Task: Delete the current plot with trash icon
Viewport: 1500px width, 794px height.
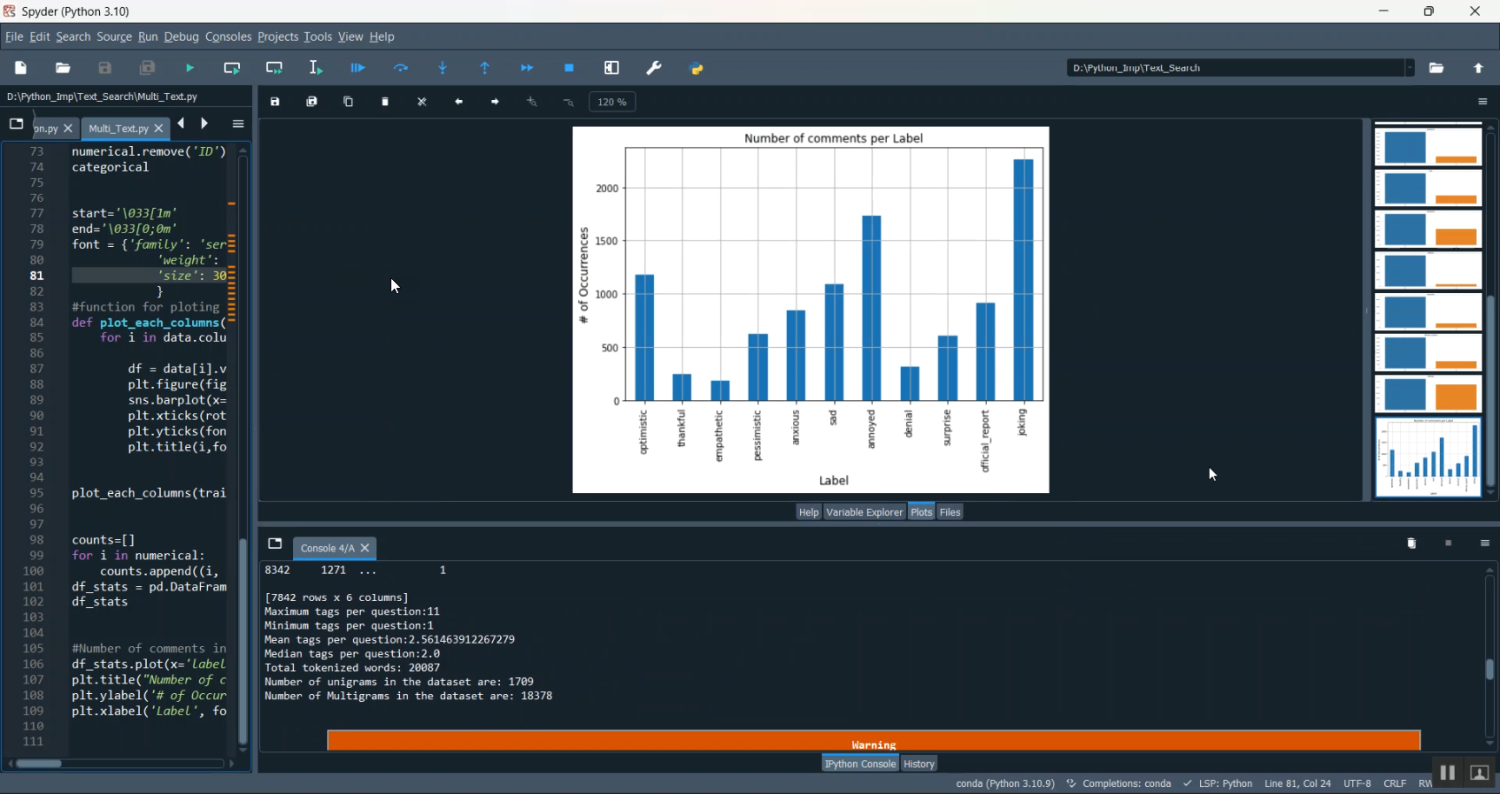Action: click(x=385, y=102)
